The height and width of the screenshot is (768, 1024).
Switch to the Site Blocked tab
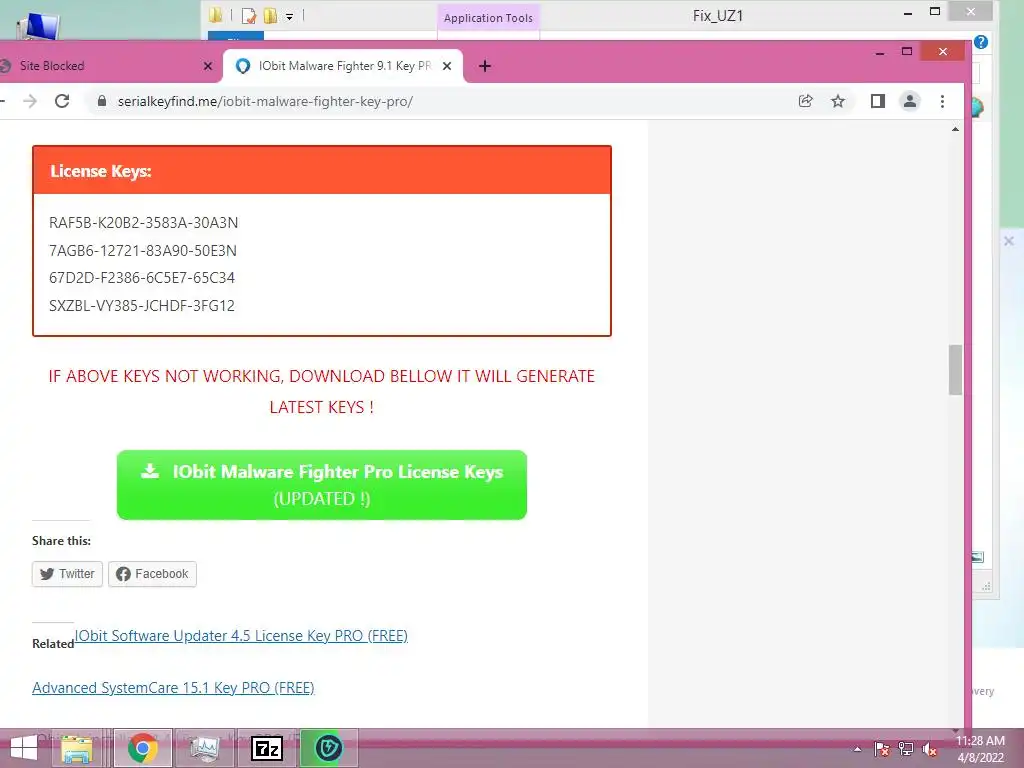click(x=104, y=66)
